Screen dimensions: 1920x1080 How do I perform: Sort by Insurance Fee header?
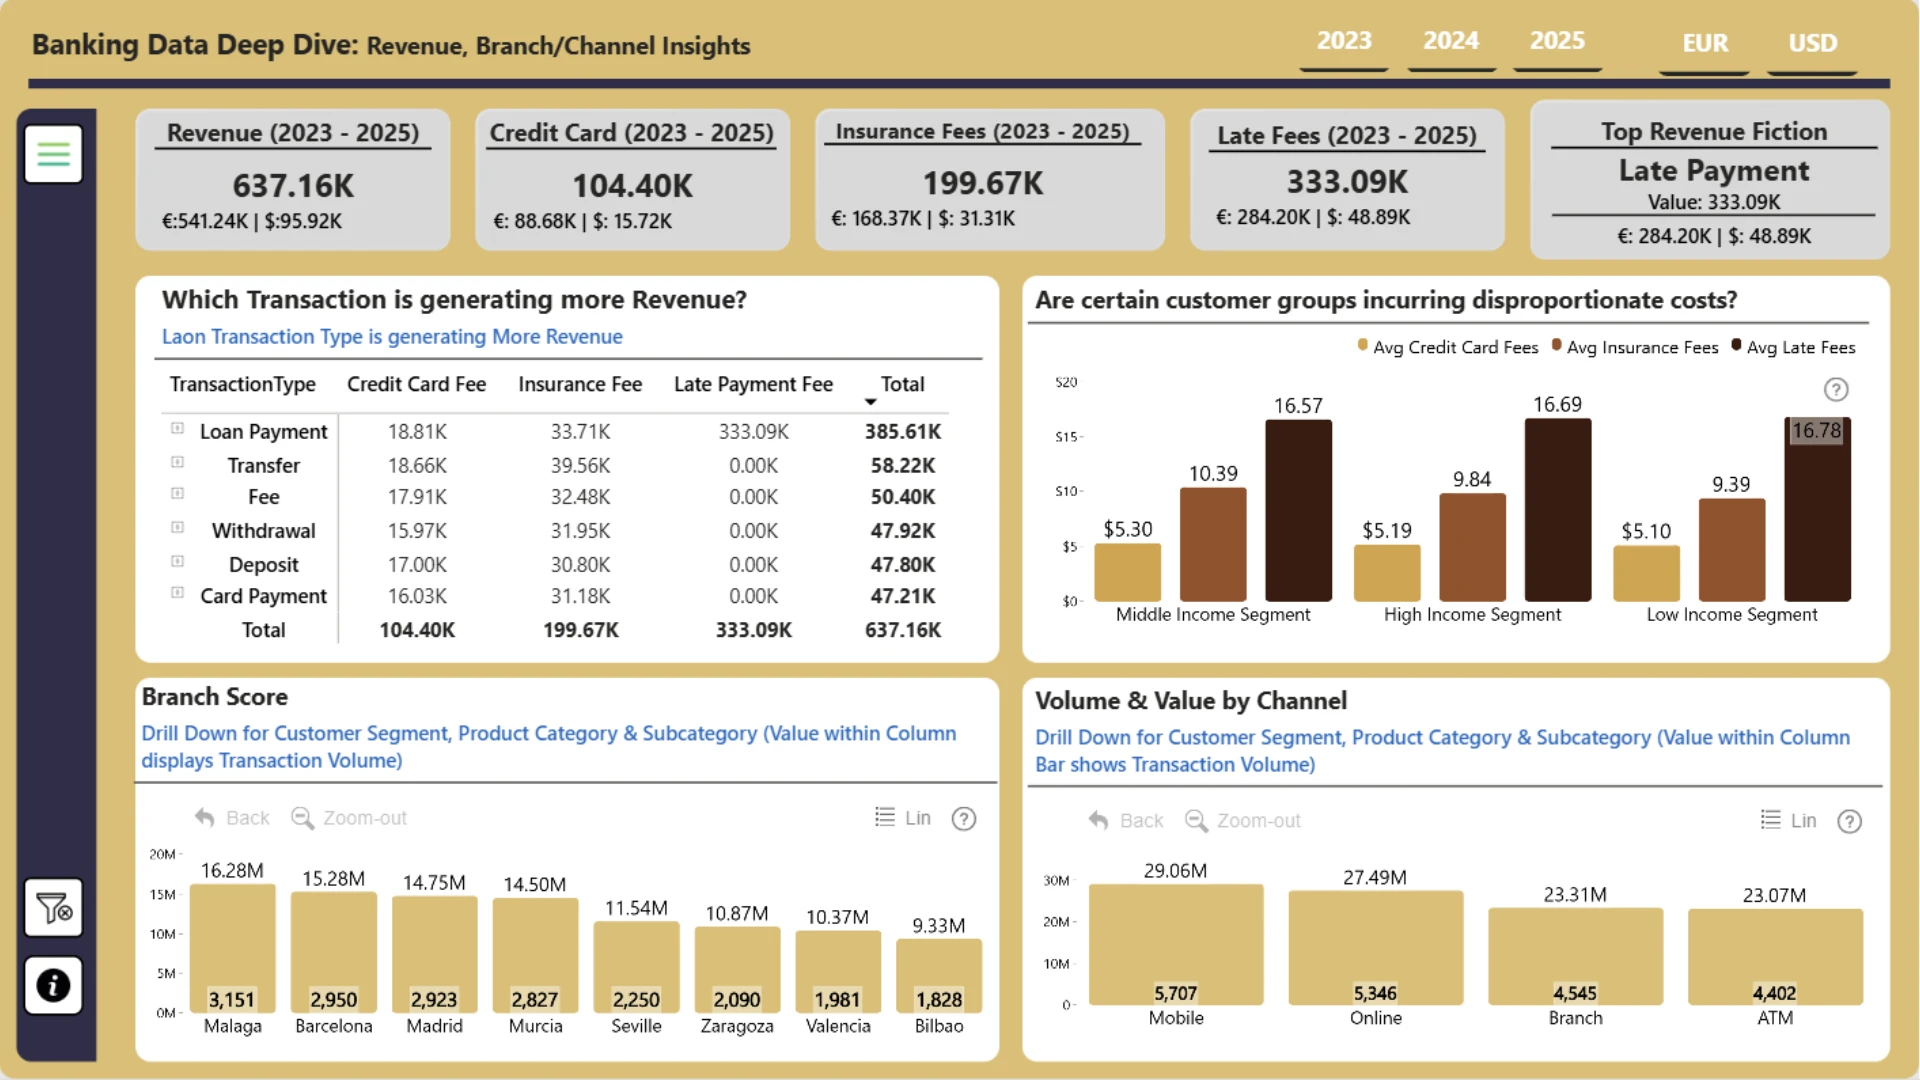pos(580,384)
